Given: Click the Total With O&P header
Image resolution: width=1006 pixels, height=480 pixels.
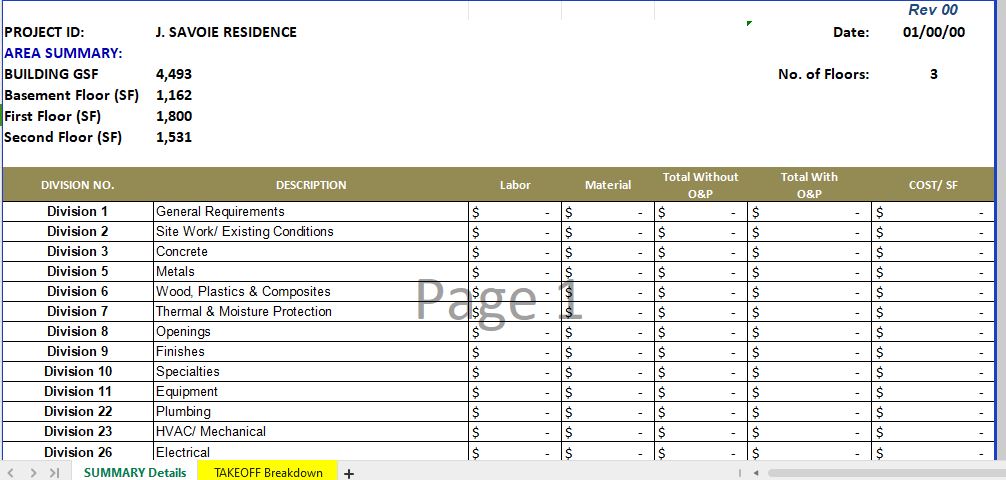Looking at the screenshot, I should coord(809,185).
